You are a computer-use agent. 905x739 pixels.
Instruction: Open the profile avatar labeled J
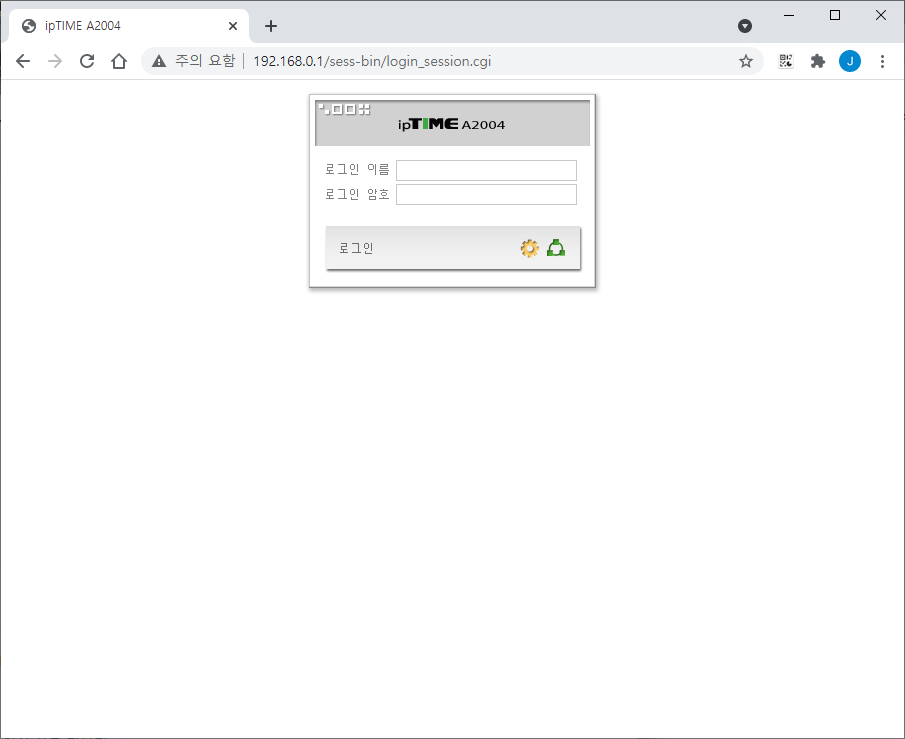[x=850, y=61]
